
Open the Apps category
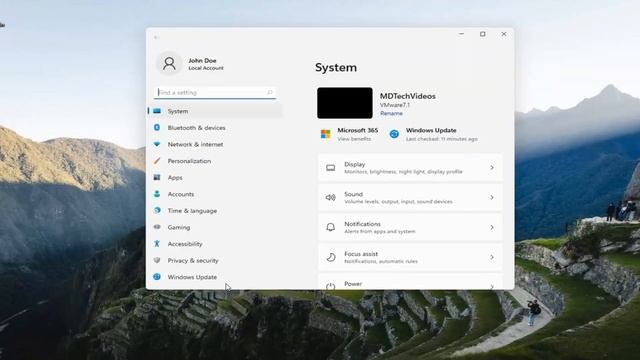(215, 178)
